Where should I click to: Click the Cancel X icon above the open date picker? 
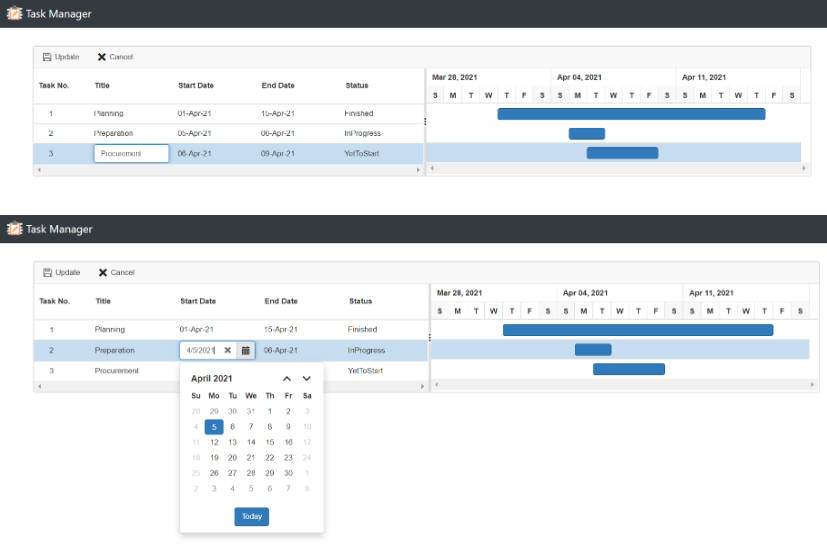click(x=103, y=272)
